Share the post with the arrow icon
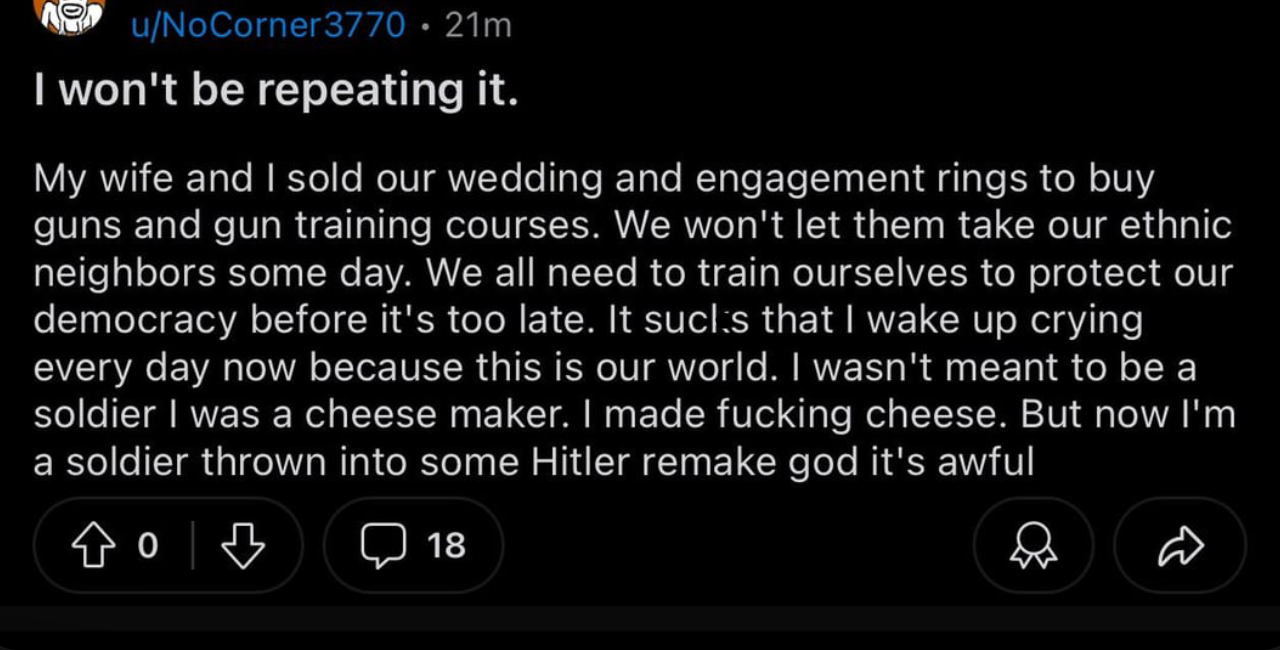Screen dimensions: 1280x650 1180,546
